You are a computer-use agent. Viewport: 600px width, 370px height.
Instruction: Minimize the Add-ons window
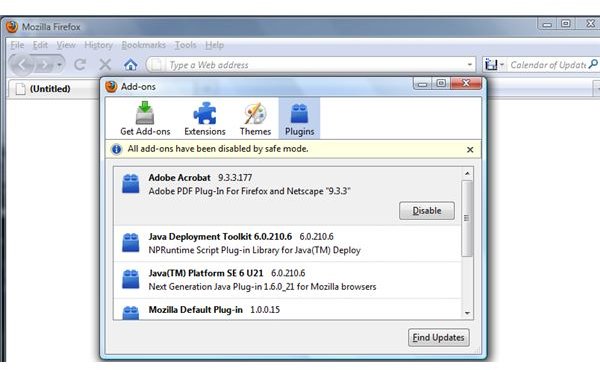pyautogui.click(x=422, y=83)
